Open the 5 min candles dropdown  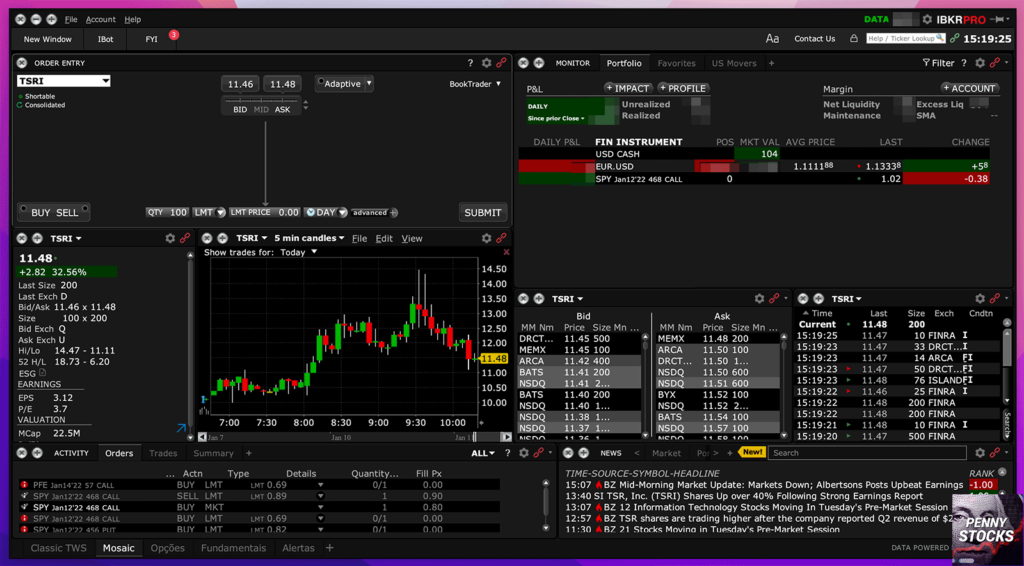[x=309, y=238]
